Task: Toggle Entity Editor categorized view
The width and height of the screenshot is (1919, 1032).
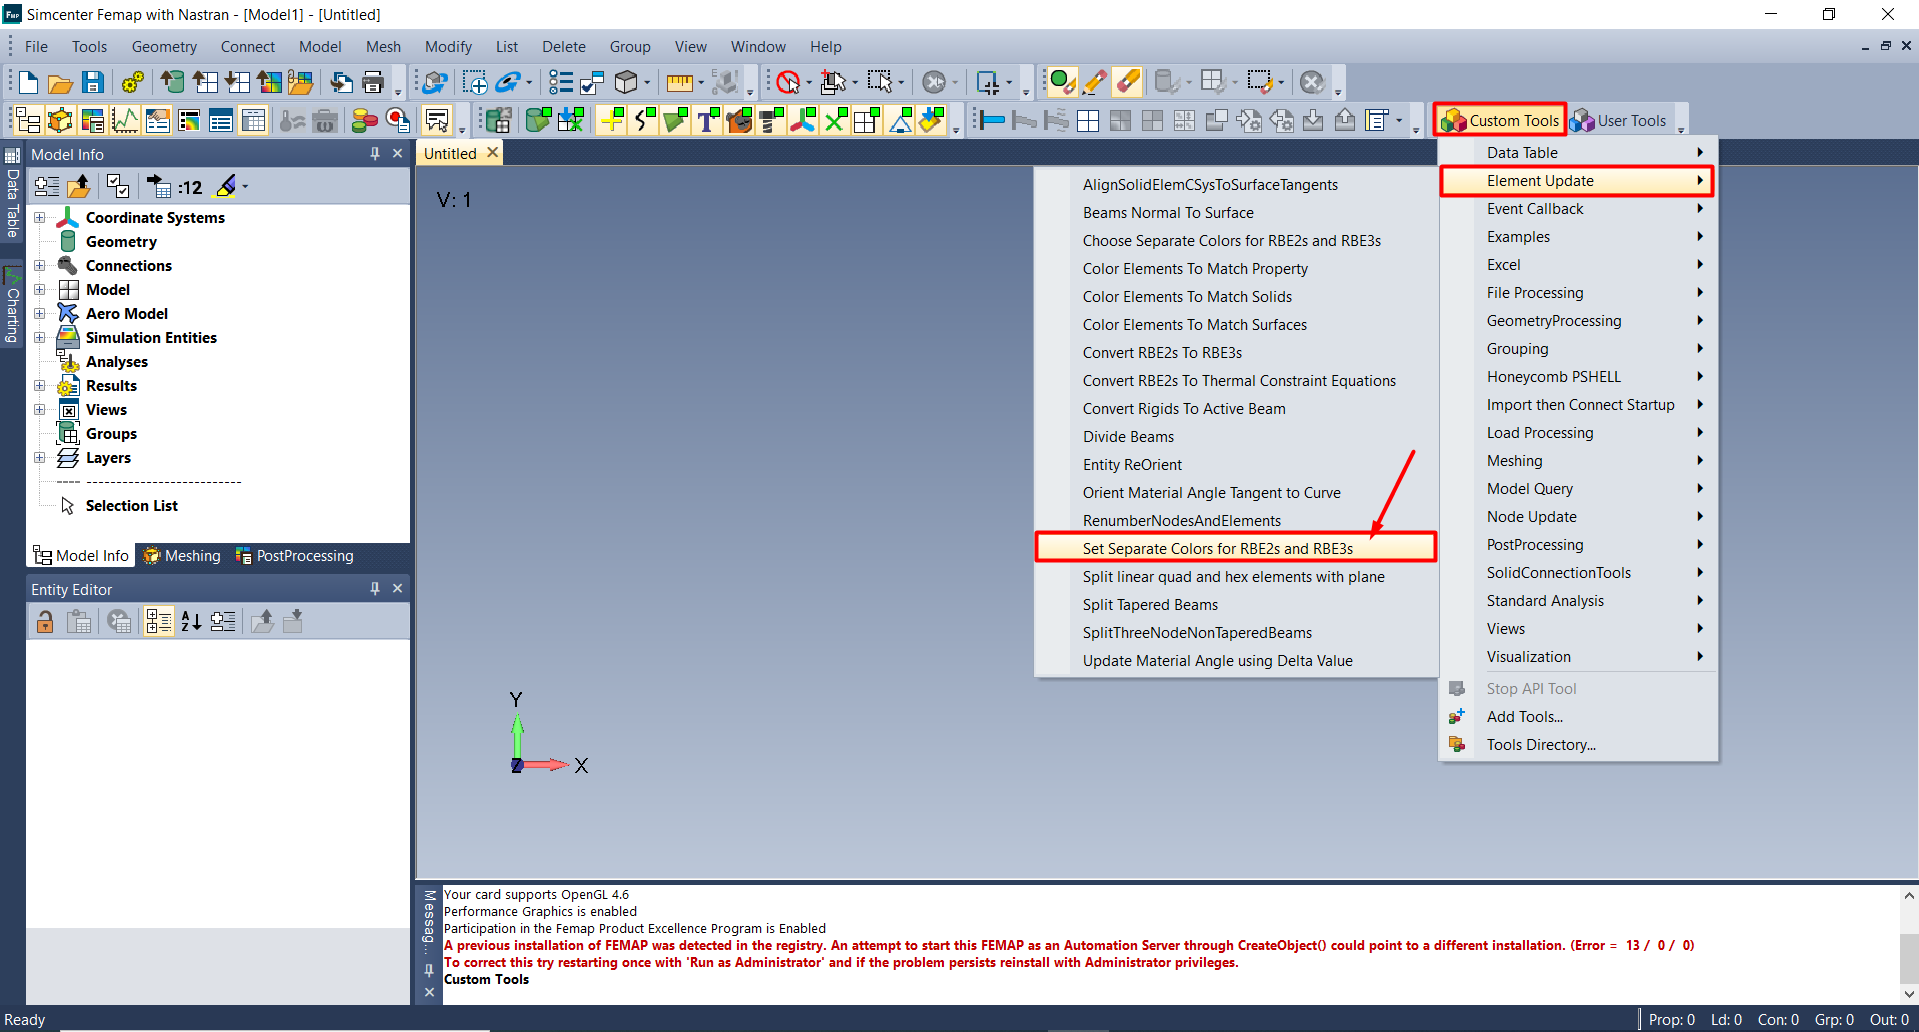Action: (x=159, y=622)
